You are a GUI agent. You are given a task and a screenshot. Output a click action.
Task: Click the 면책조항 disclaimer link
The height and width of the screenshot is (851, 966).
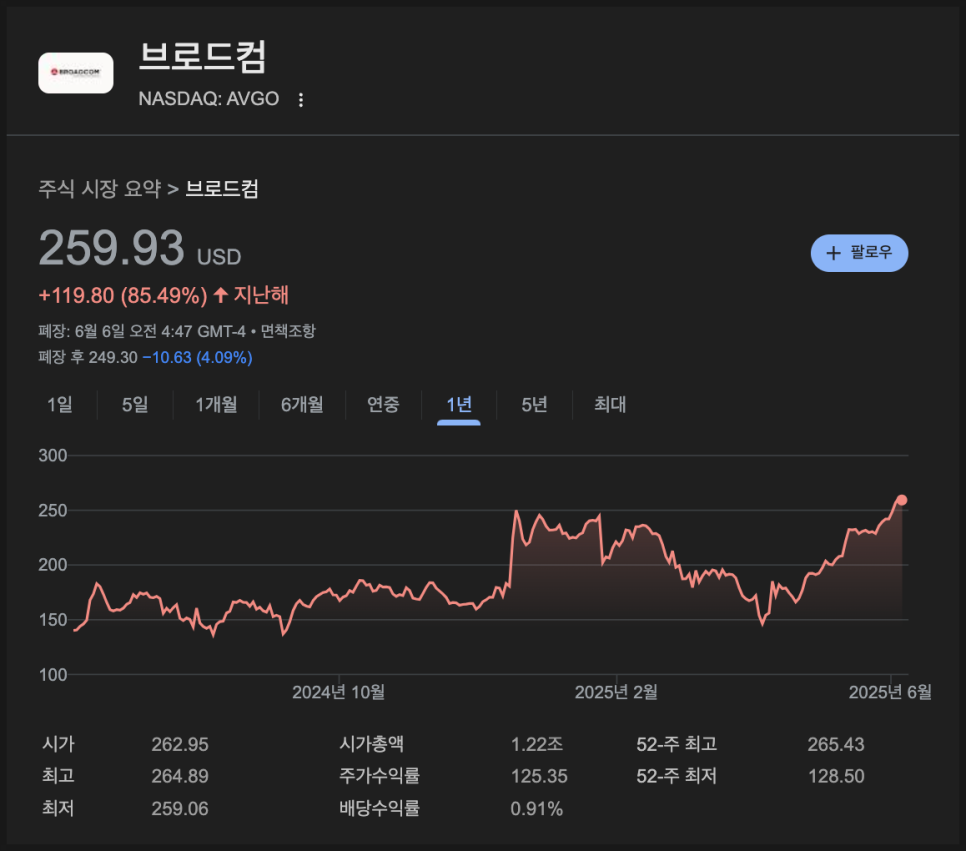[x=288, y=332]
